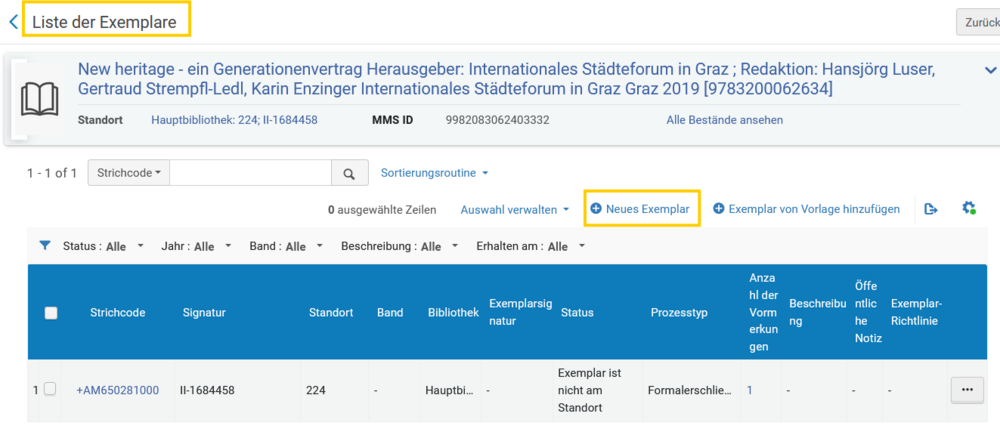Click the 1 - 1 of 1 result count
The image size is (1000, 435).
pos(52,173)
